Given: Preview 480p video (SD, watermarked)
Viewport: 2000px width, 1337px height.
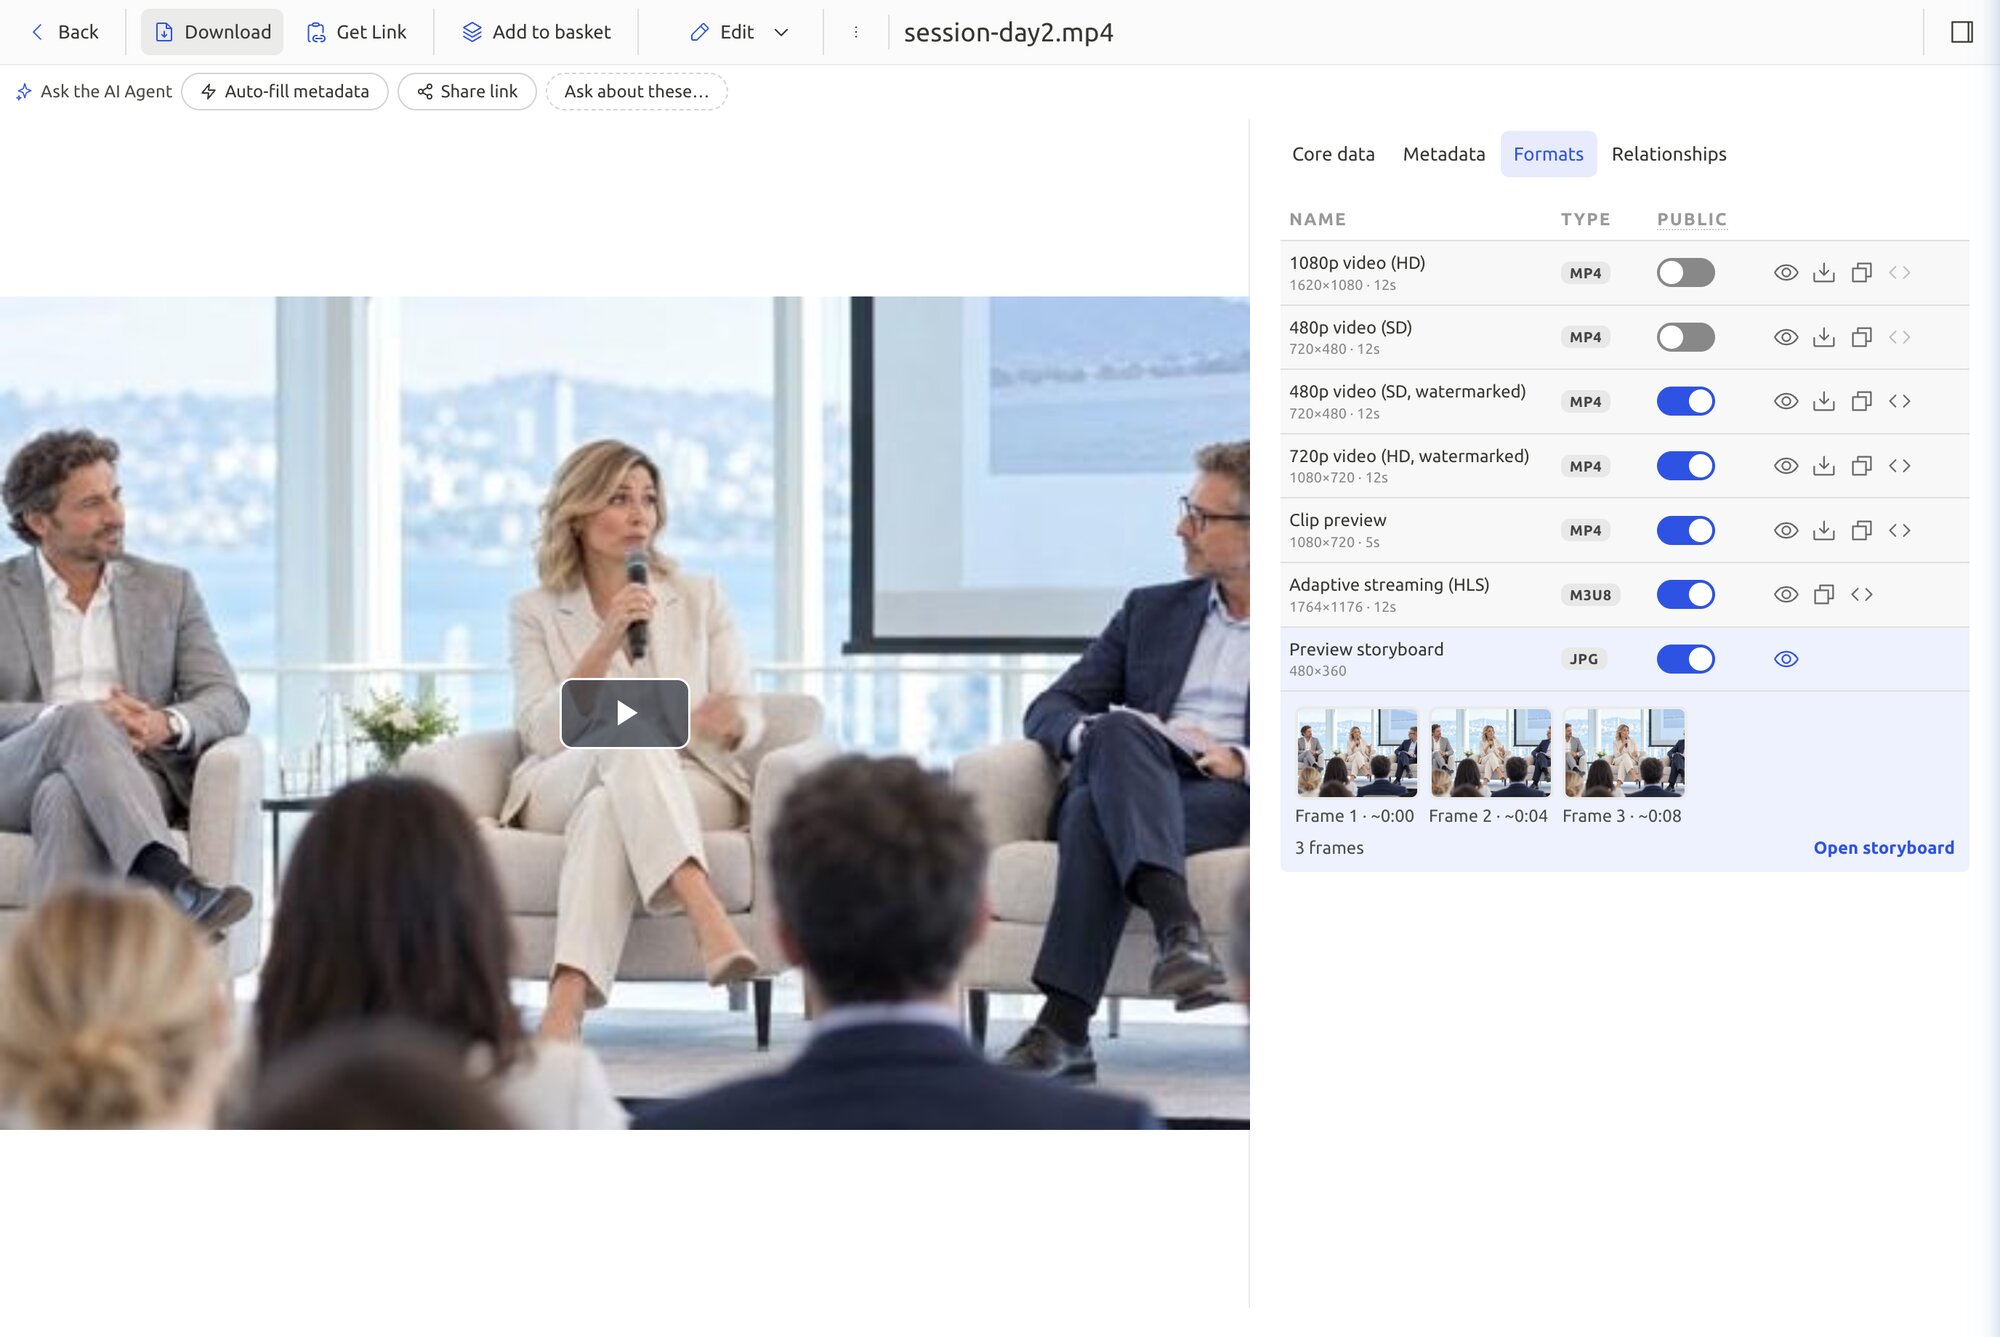Looking at the screenshot, I should 1786,401.
